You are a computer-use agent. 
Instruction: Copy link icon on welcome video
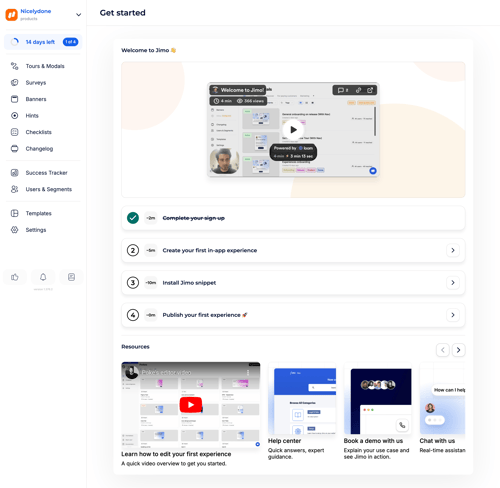coord(358,90)
